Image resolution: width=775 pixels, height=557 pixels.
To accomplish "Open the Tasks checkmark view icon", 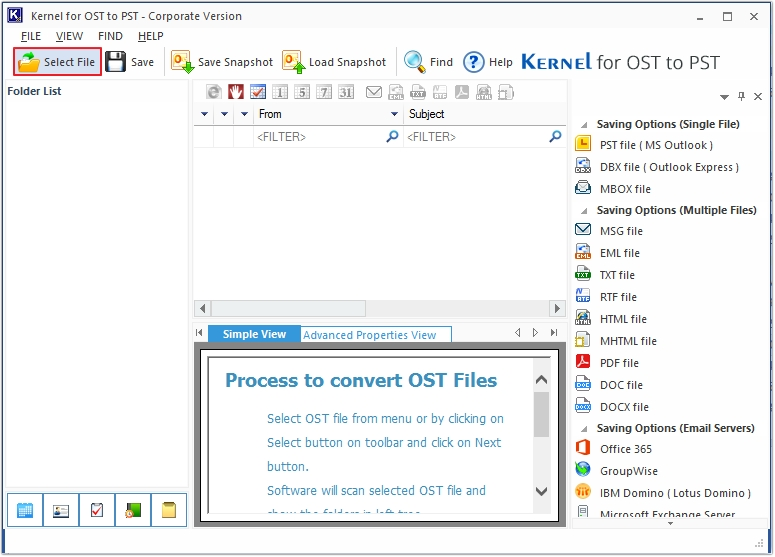I will (97, 510).
